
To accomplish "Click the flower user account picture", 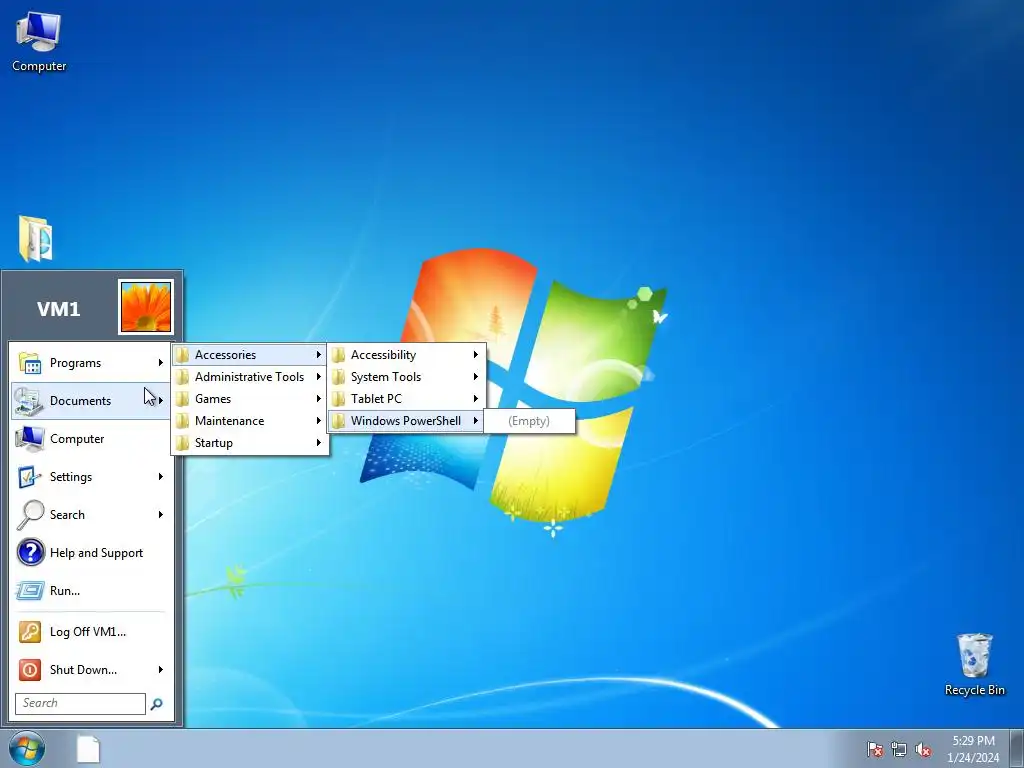I will coord(146,307).
